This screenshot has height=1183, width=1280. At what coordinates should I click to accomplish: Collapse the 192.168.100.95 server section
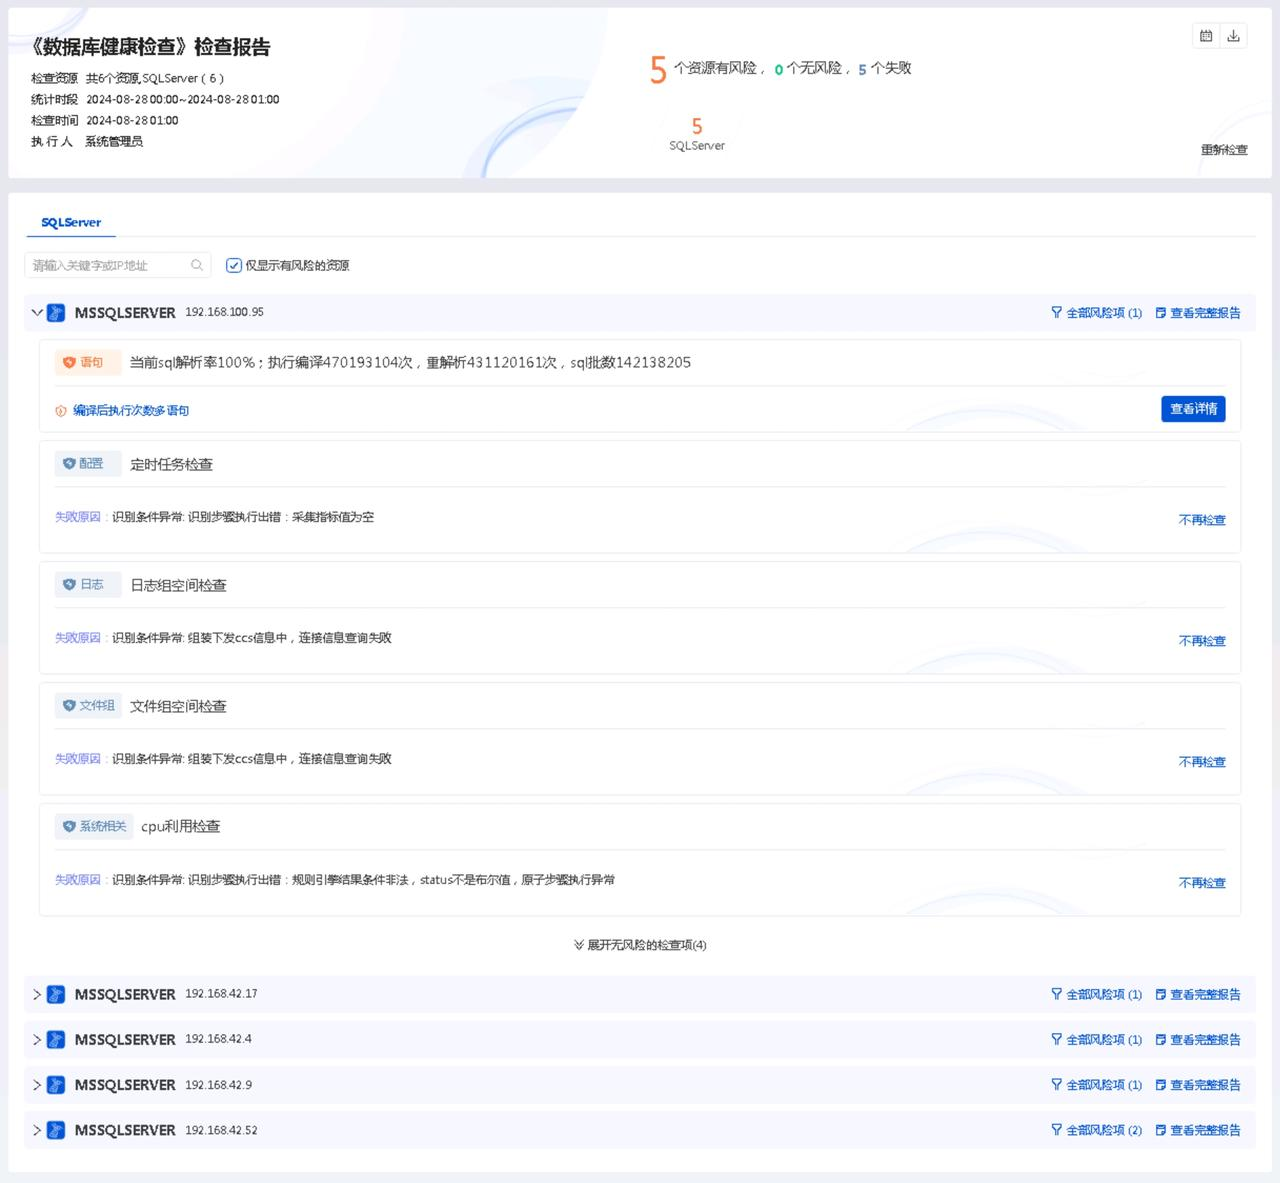tap(37, 313)
